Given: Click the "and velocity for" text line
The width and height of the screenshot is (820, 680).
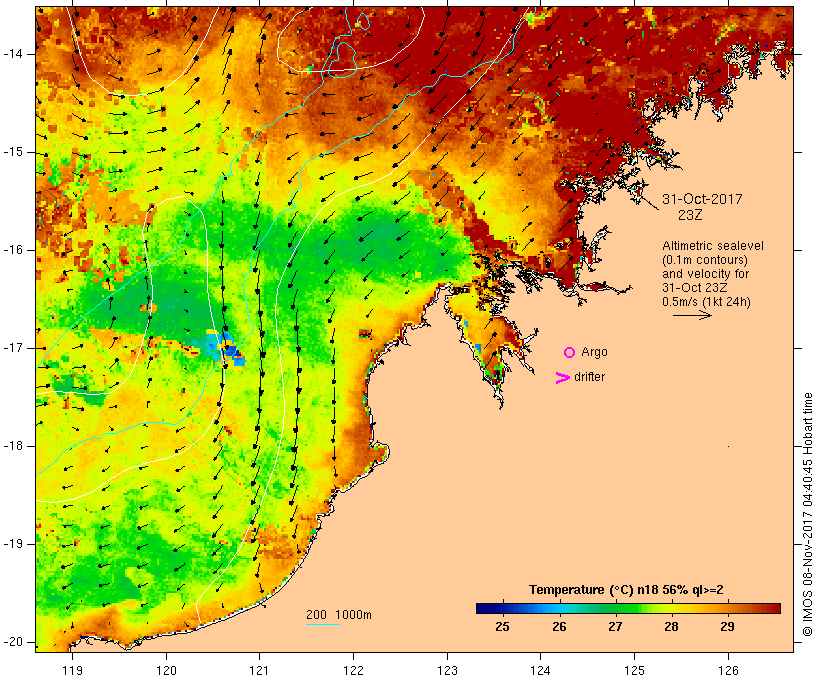Looking at the screenshot, I should click(x=705, y=274).
